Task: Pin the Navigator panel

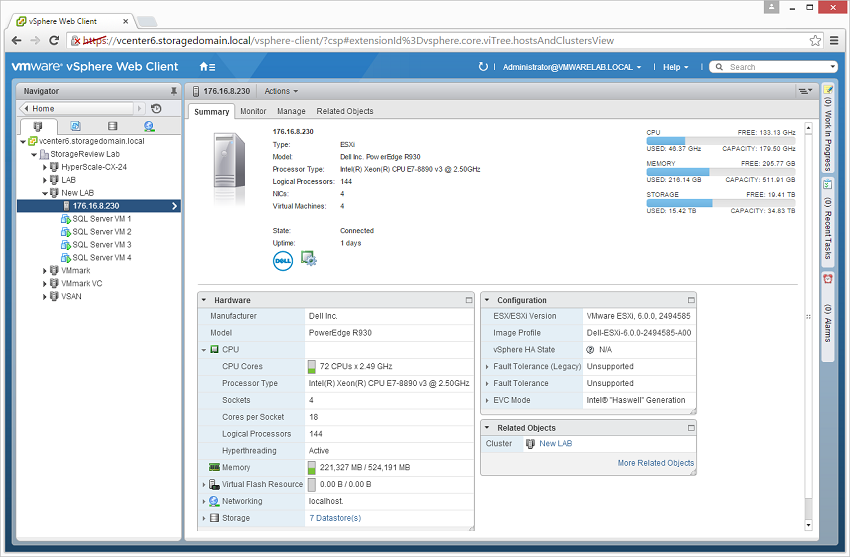Action: pos(173,91)
